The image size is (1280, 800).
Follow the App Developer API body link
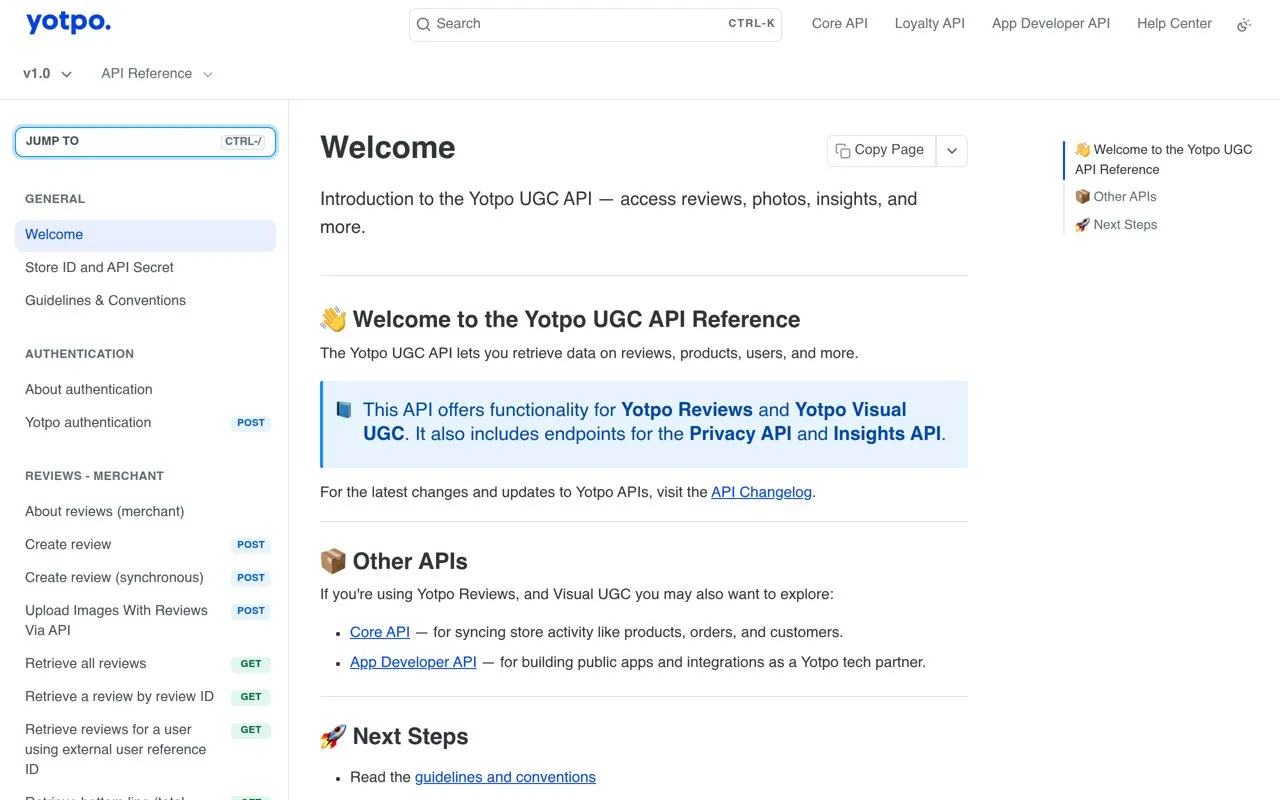point(413,662)
